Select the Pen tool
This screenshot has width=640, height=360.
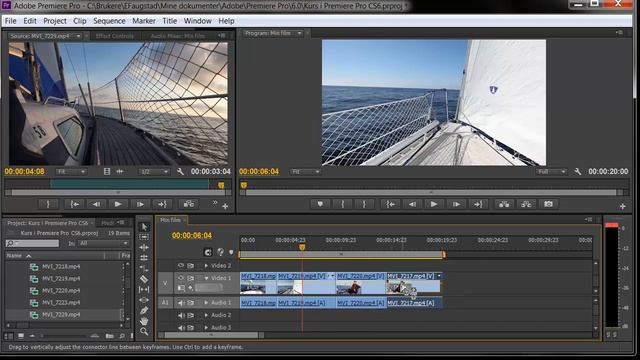pyautogui.click(x=144, y=311)
